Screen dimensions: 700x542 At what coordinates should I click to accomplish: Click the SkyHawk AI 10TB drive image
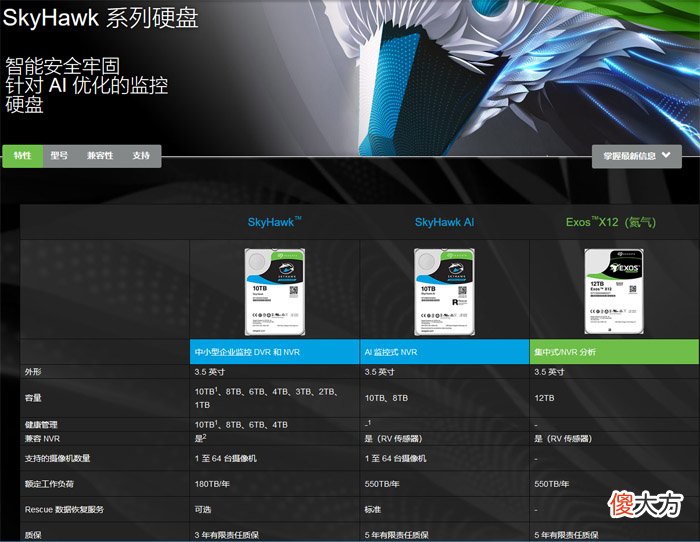(x=444, y=292)
